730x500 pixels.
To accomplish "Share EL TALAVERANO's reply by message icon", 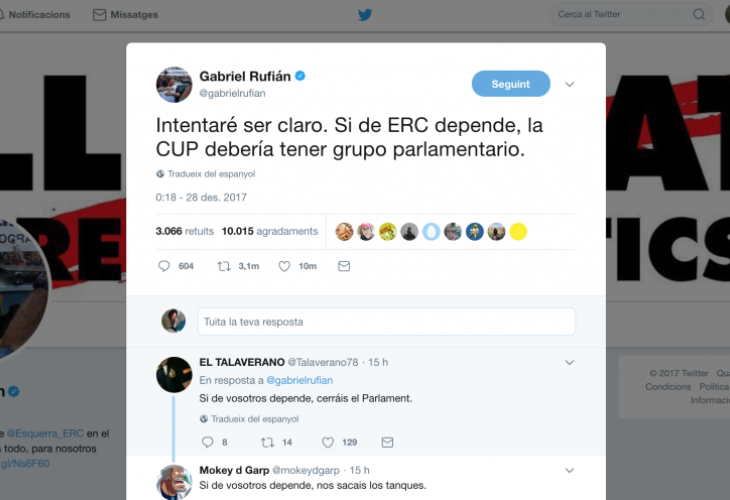I will coord(387,442).
